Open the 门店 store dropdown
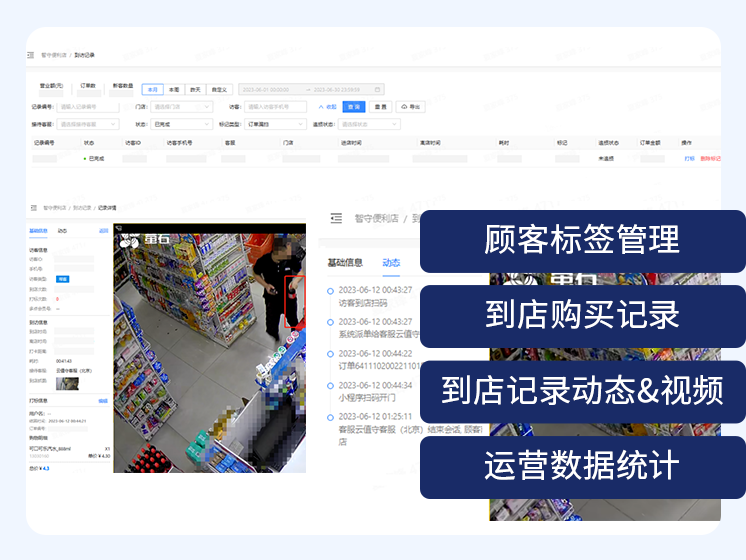The image size is (746, 560). pyautogui.click(x=180, y=106)
